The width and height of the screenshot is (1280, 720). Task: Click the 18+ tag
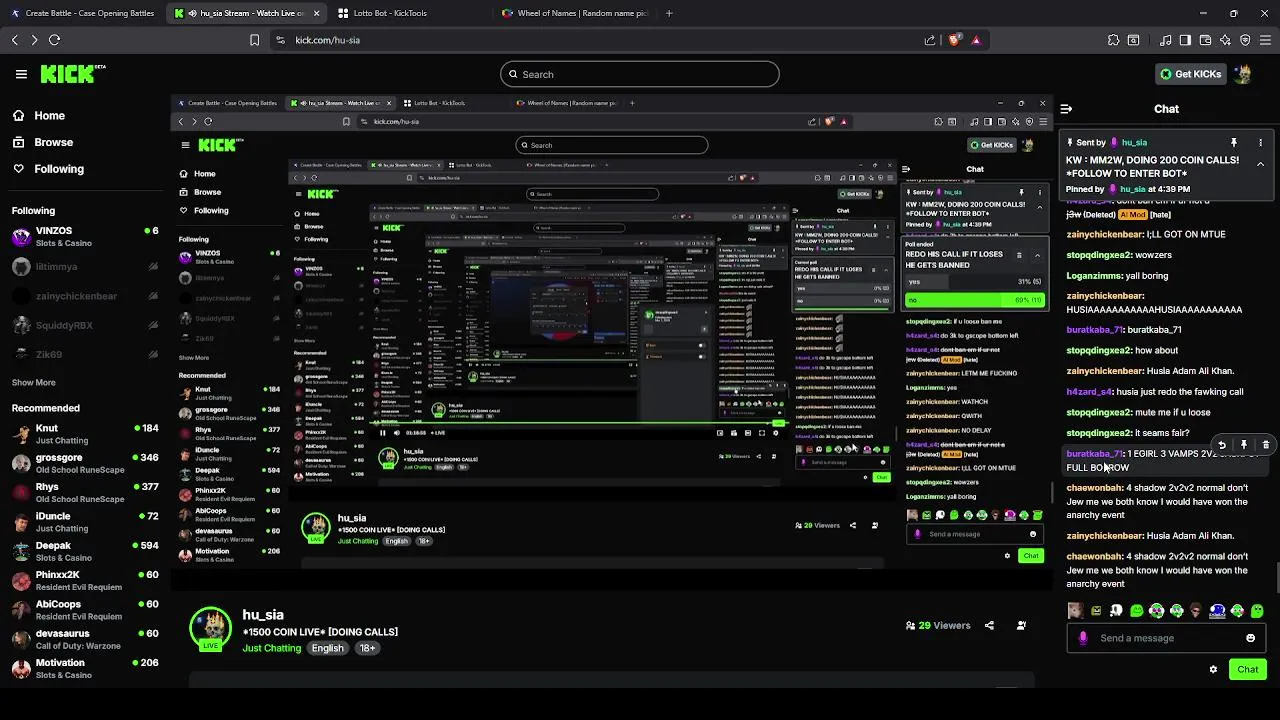[x=367, y=648]
